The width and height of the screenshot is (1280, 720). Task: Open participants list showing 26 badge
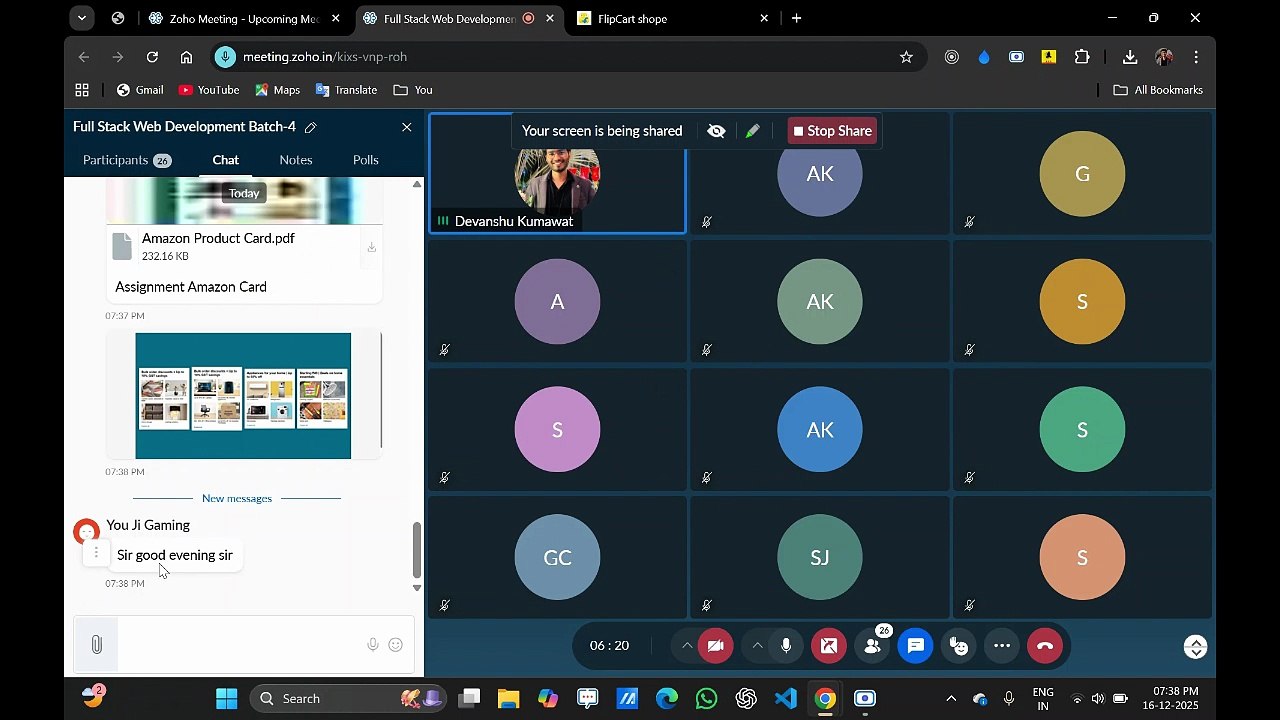(872, 646)
